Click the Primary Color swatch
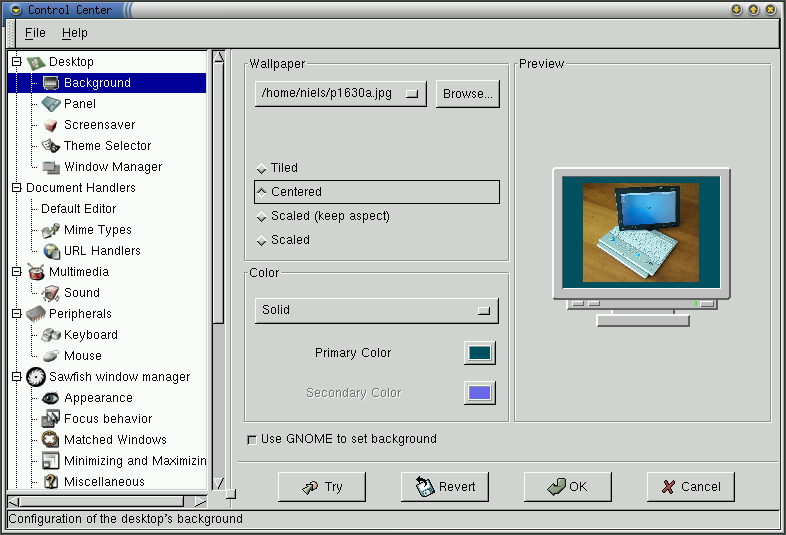The width and height of the screenshot is (786, 535). click(x=480, y=353)
